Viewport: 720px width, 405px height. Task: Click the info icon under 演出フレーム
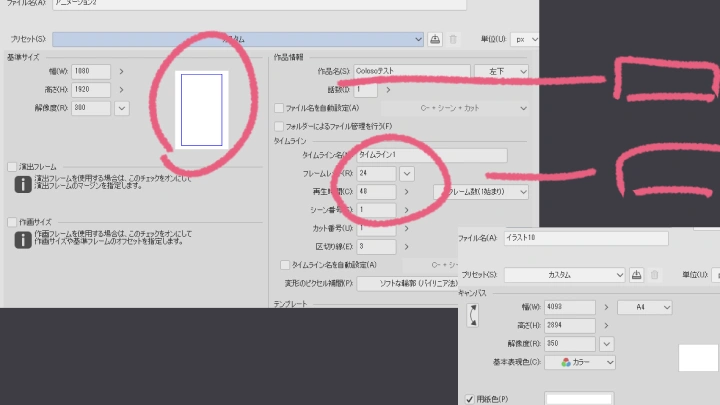(21, 183)
